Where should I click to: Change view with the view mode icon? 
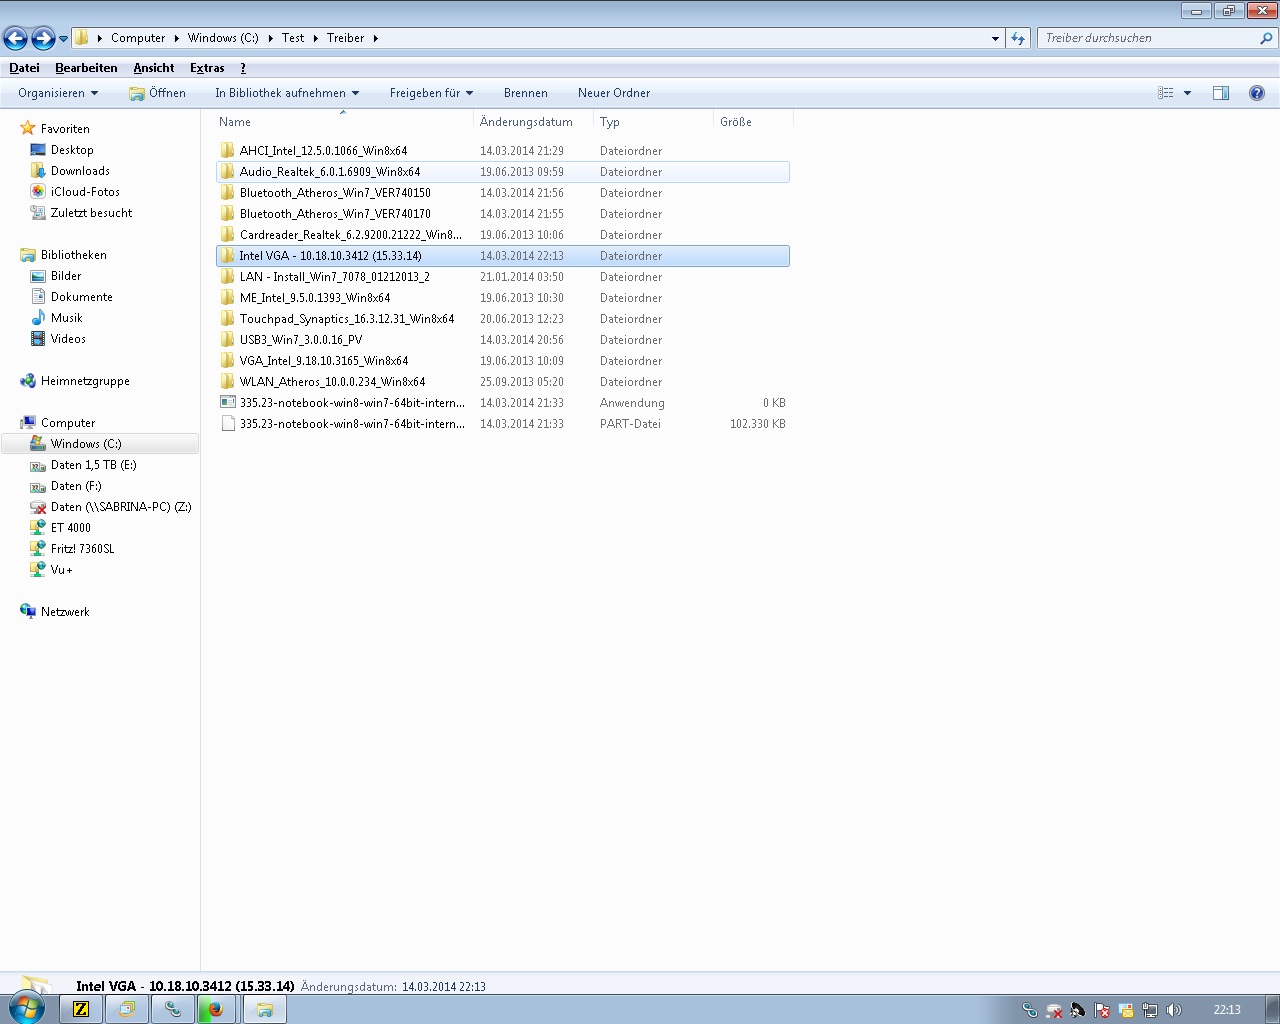coord(1166,93)
